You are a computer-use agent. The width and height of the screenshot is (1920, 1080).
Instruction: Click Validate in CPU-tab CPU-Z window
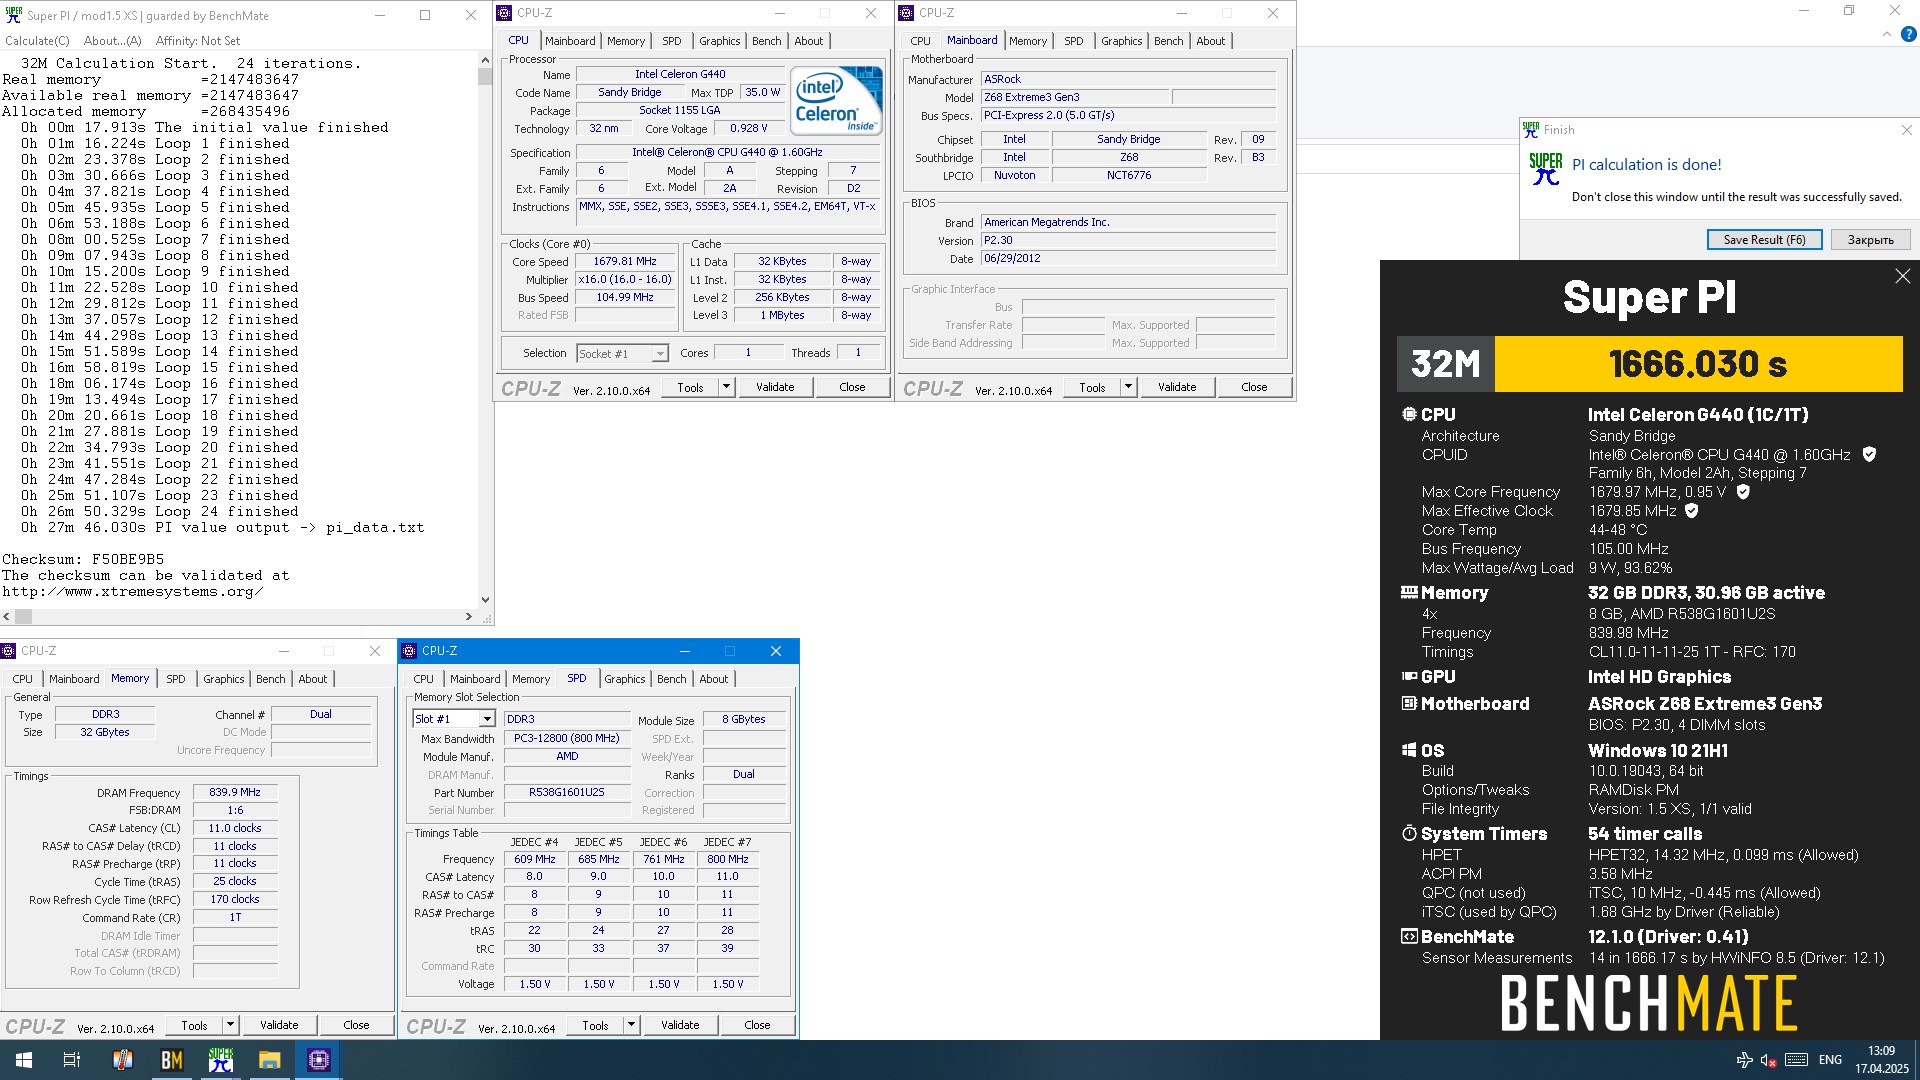[x=775, y=387]
